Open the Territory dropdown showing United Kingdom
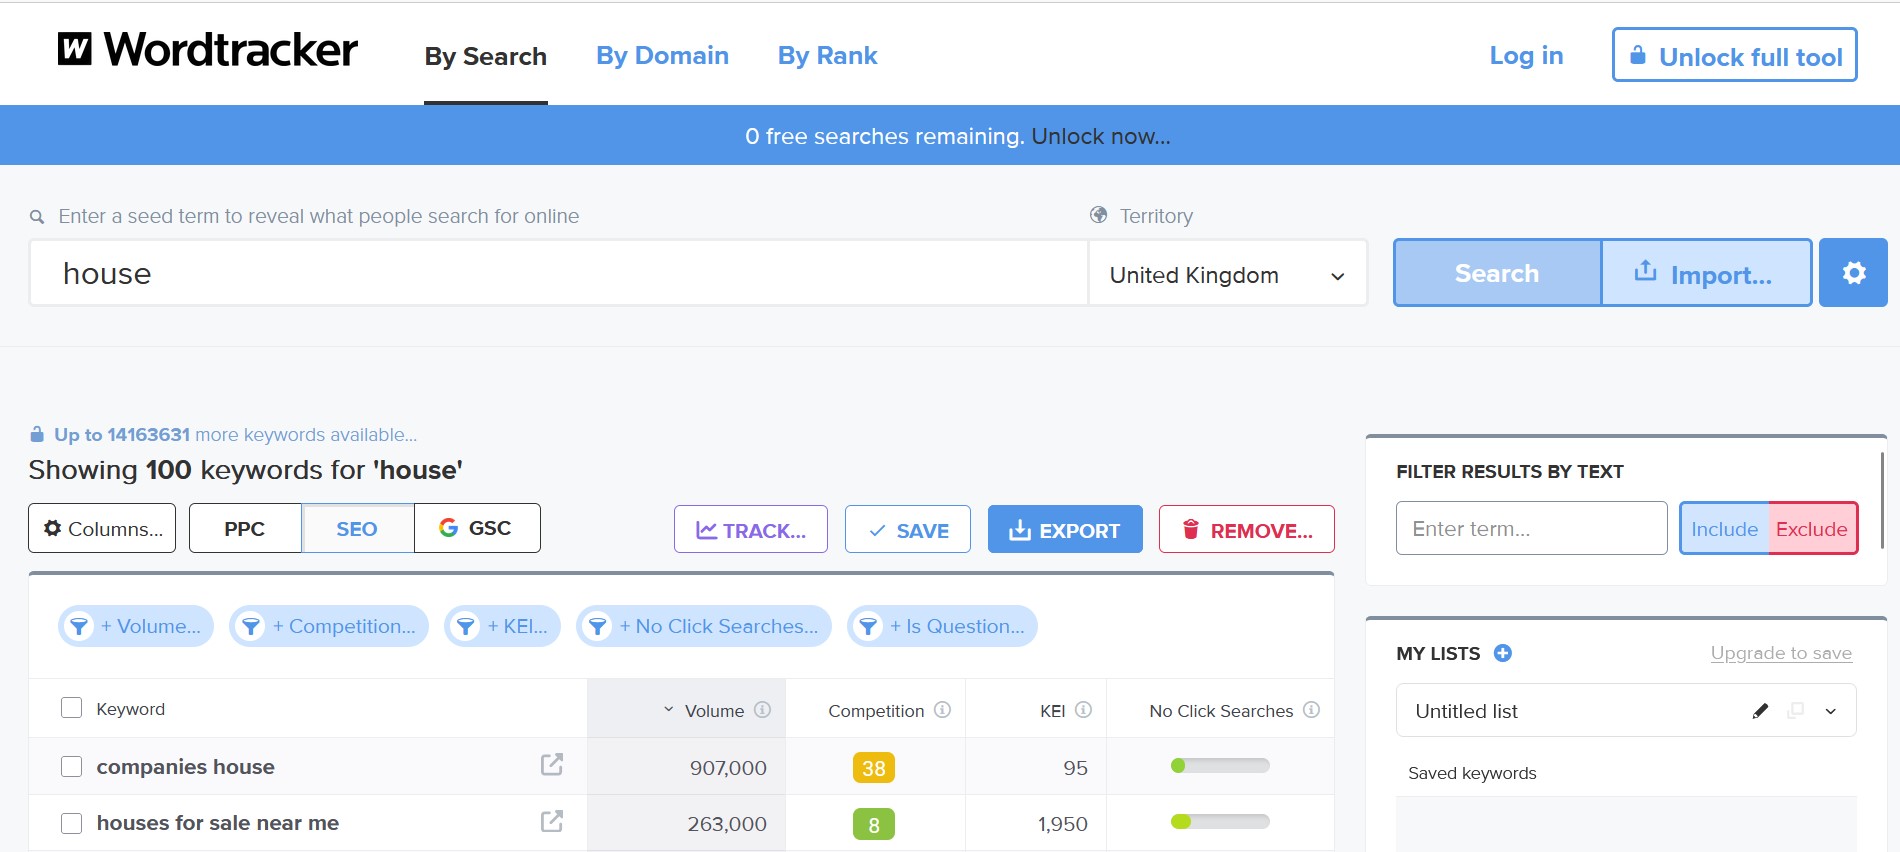Screen dimensions: 1900x852 tap(1227, 275)
